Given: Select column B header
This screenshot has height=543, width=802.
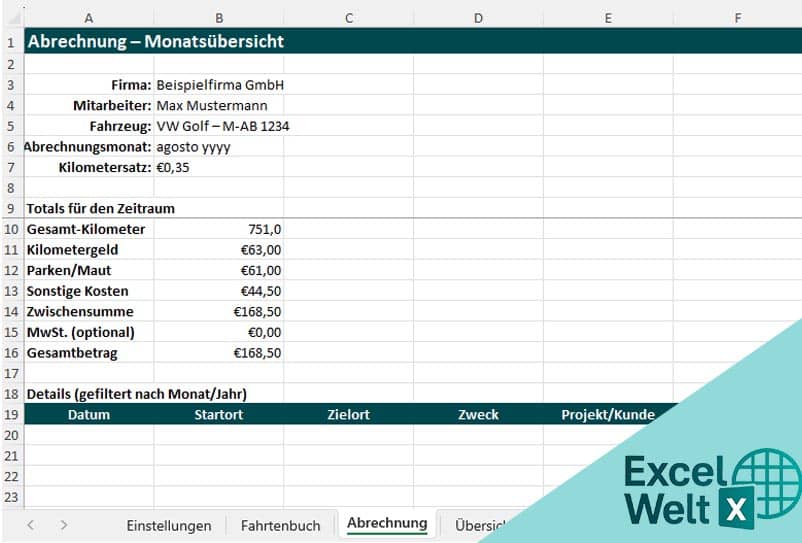Looking at the screenshot, I should [x=219, y=18].
